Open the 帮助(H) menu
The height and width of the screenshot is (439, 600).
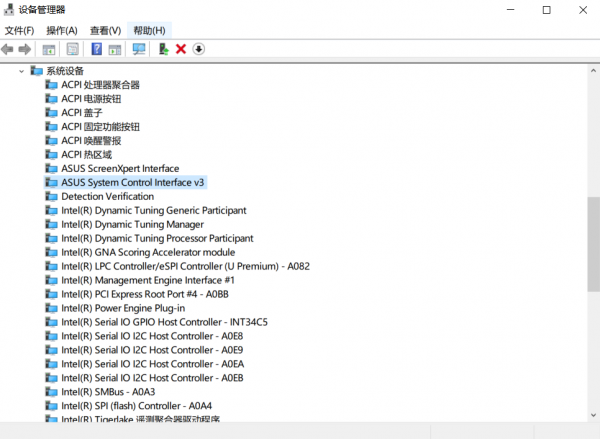pos(149,30)
